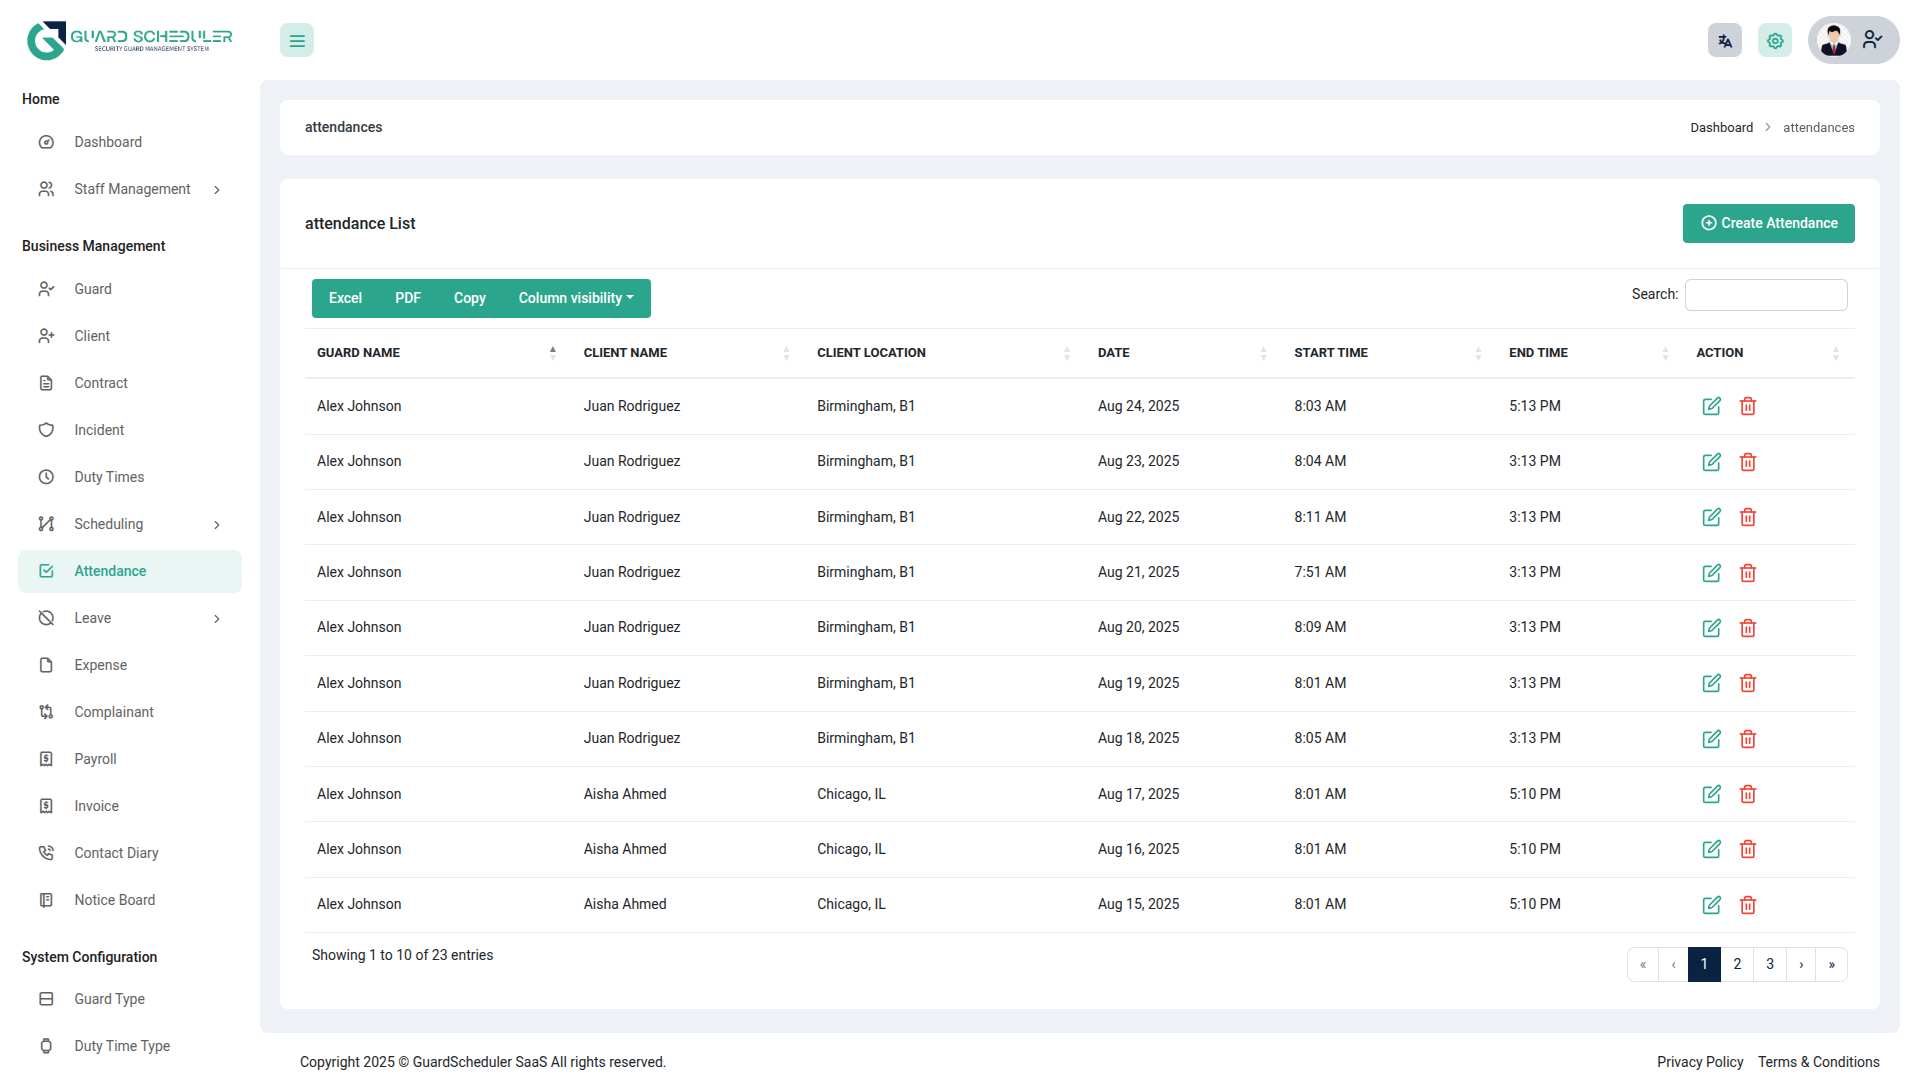Click the language translate icon in header

(1724, 41)
